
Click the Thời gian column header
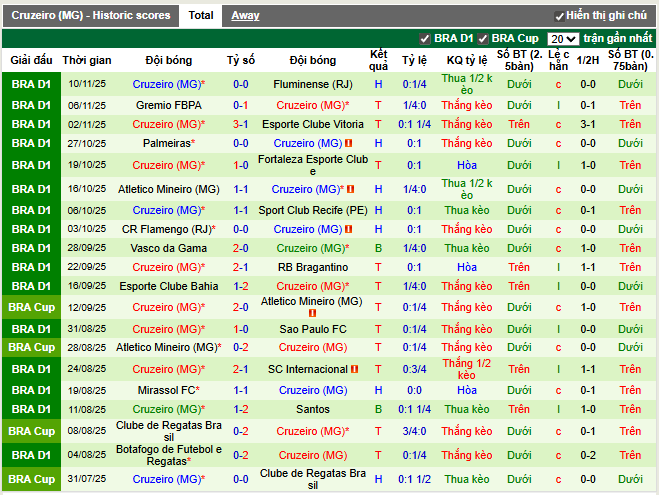[x=87, y=60]
